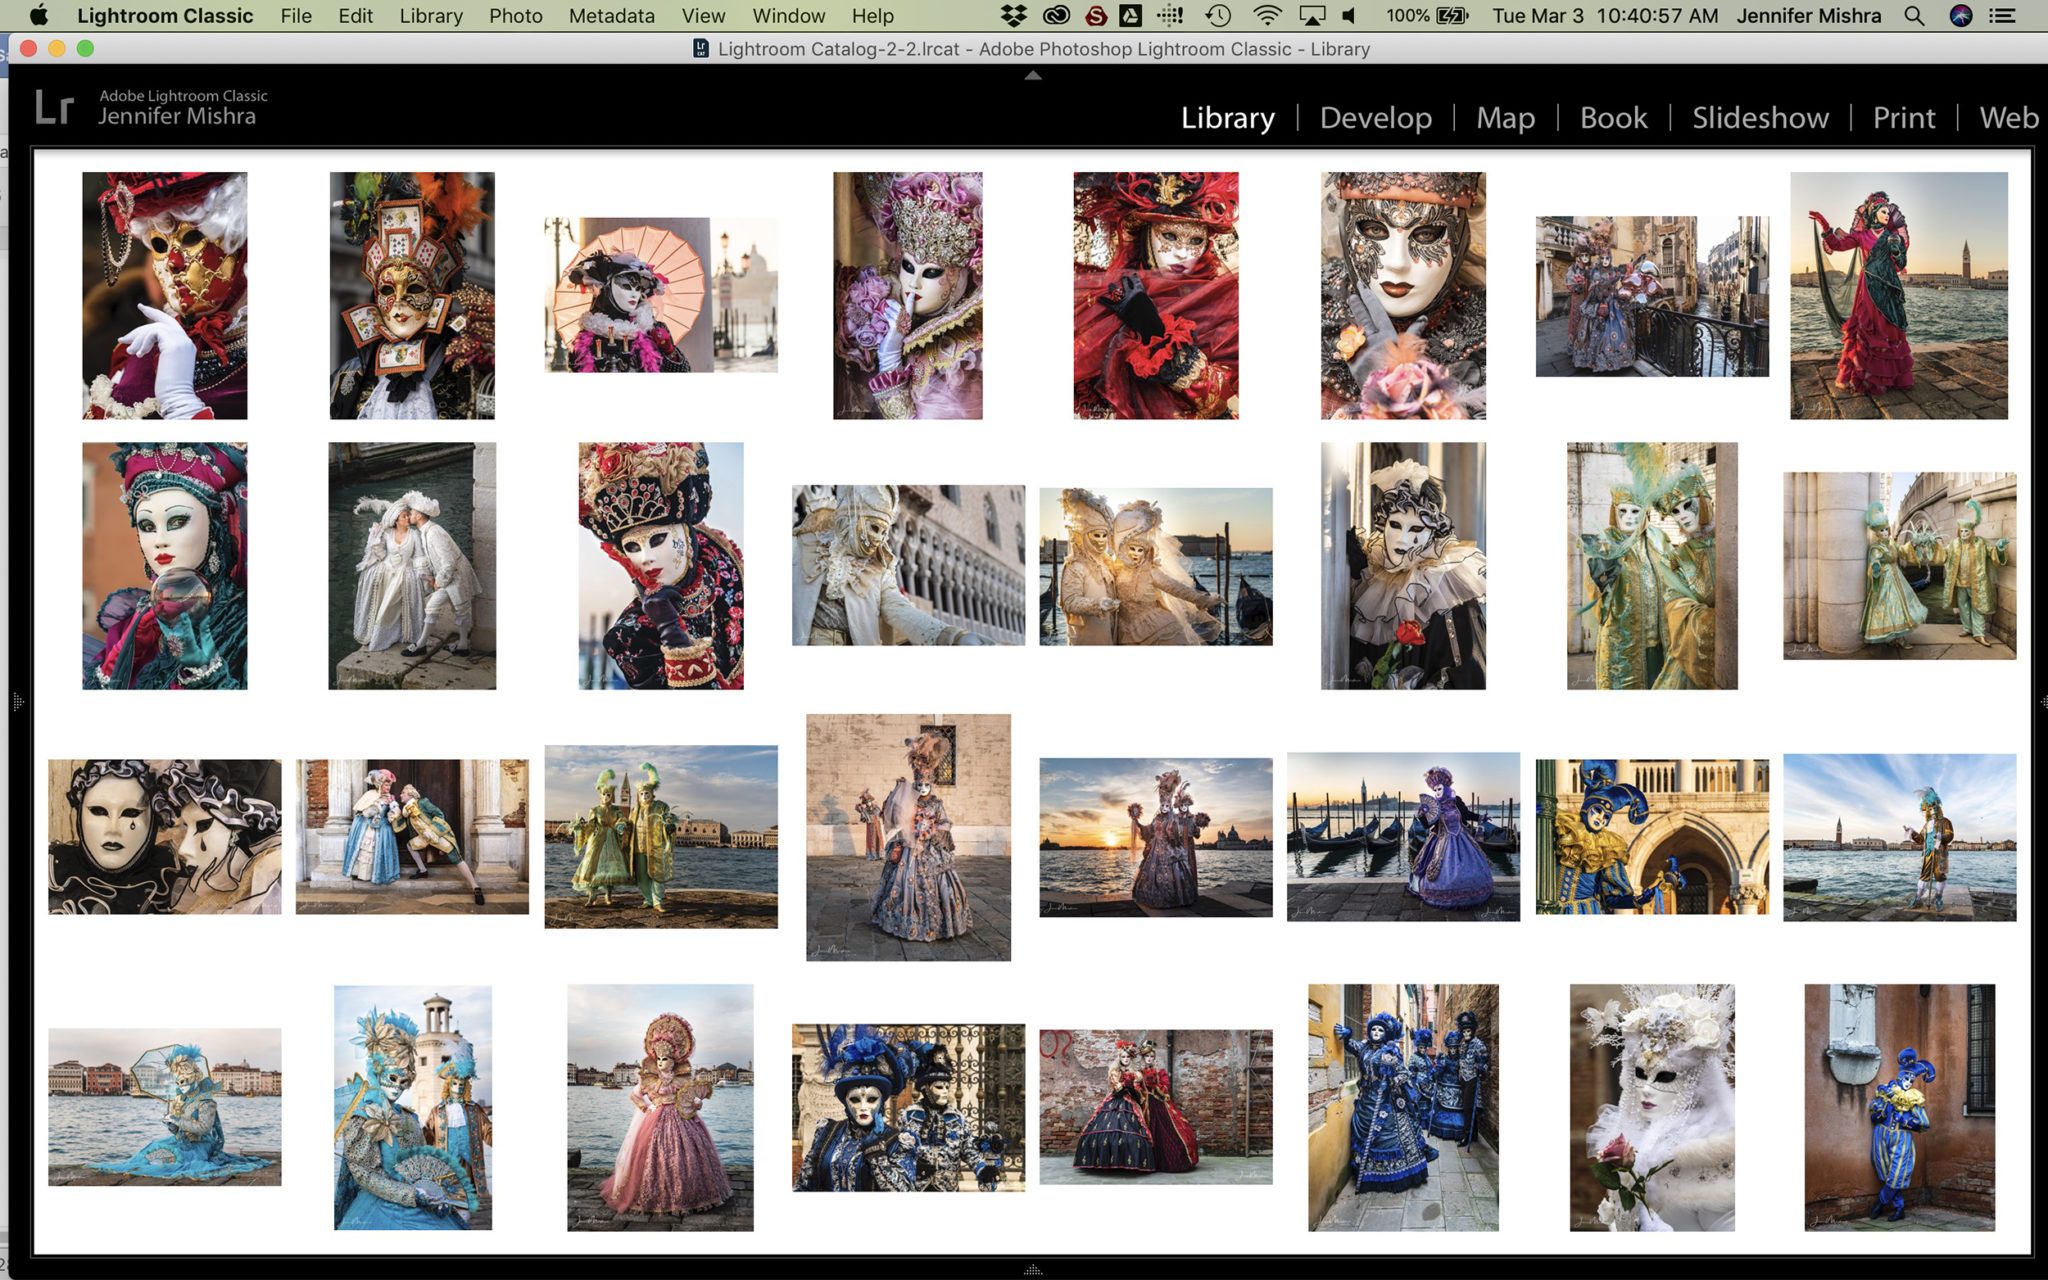Image resolution: width=2048 pixels, height=1280 pixels.
Task: Open Creative Cloud menu bar icon
Action: point(1056,15)
